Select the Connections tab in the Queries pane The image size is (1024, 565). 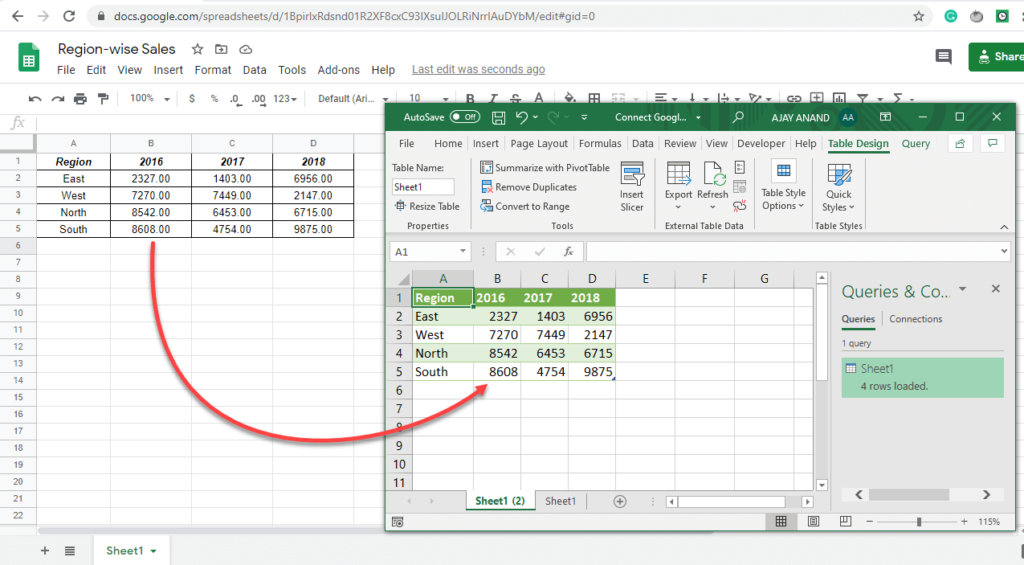point(916,319)
